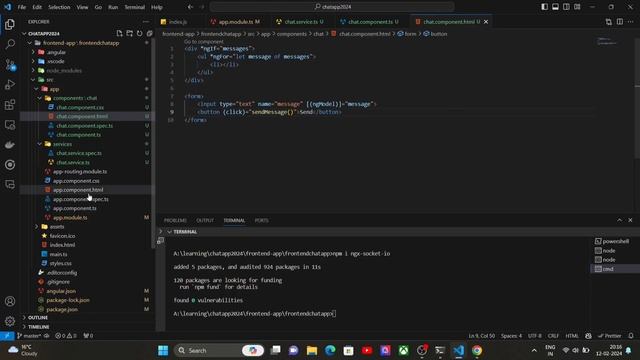
Task: Open File Explorer from taskbar
Action: coord(312,350)
